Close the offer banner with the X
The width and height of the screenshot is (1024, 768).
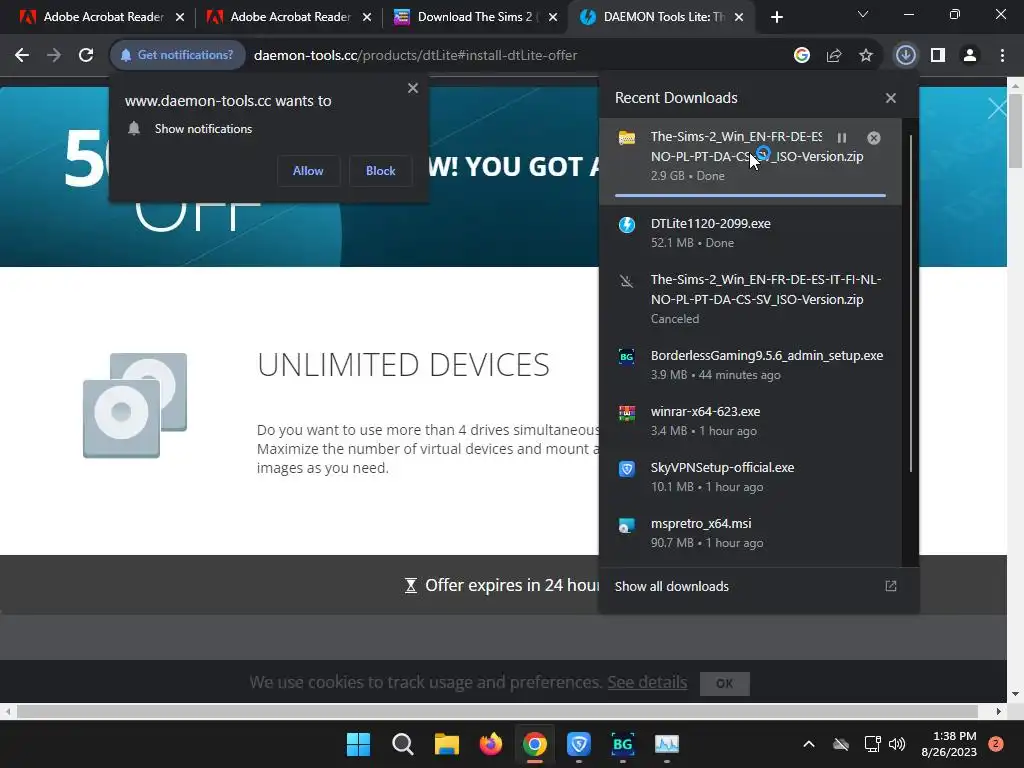[x=997, y=108]
